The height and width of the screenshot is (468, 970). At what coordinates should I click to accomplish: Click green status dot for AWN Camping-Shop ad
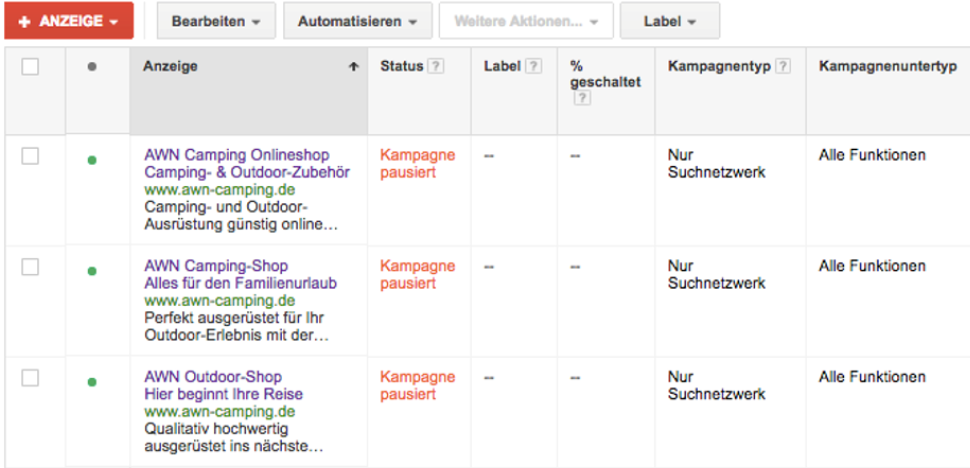pyautogui.click(x=92, y=271)
